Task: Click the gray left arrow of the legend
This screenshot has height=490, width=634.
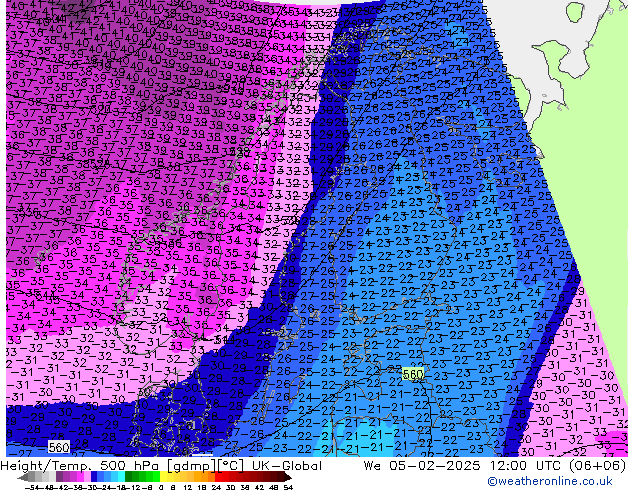Action: click(x=23, y=477)
